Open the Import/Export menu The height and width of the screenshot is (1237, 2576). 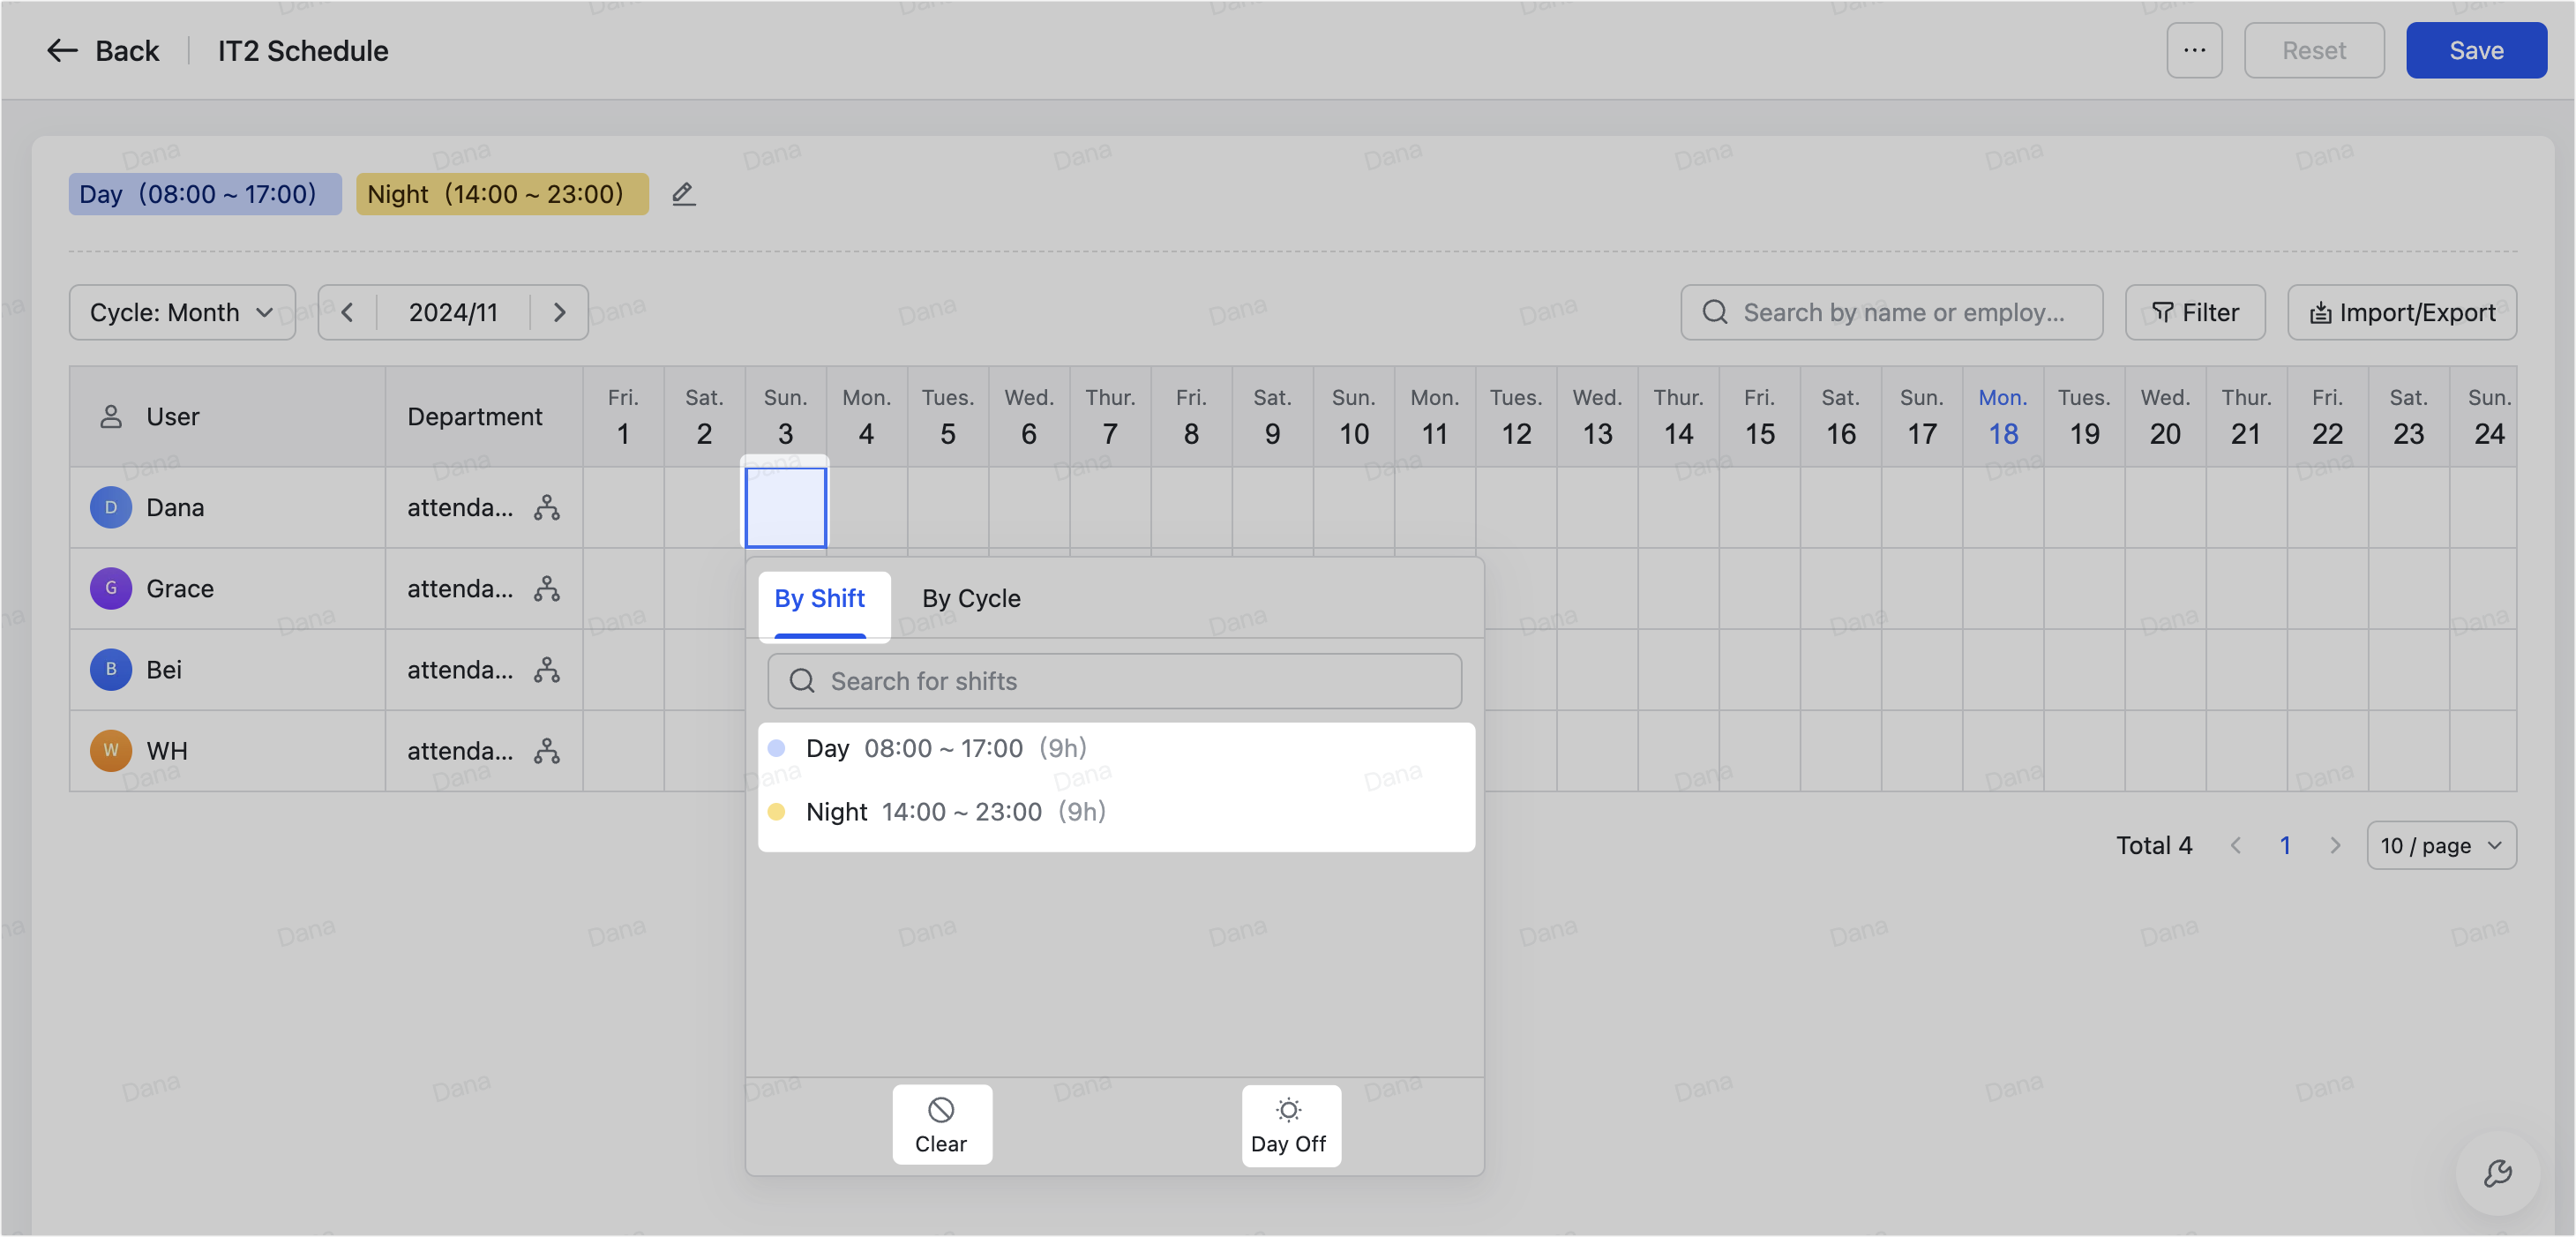(x=2402, y=313)
